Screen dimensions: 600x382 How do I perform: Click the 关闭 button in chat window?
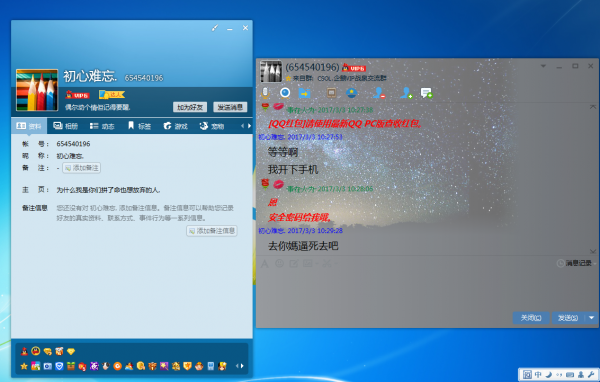click(x=531, y=318)
